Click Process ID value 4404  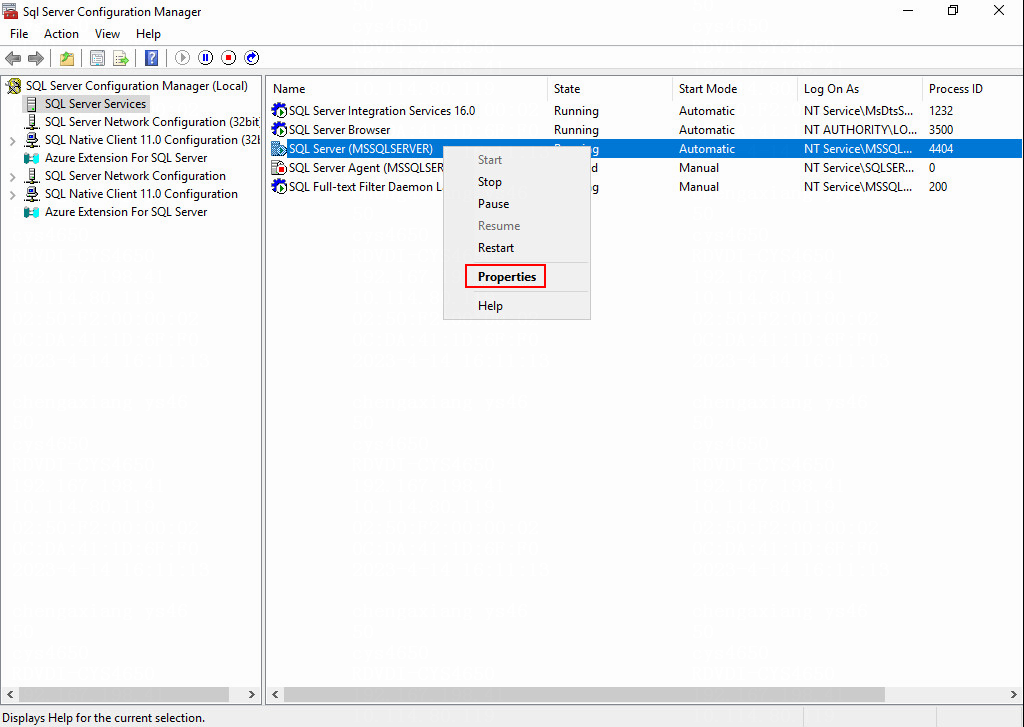pos(941,149)
